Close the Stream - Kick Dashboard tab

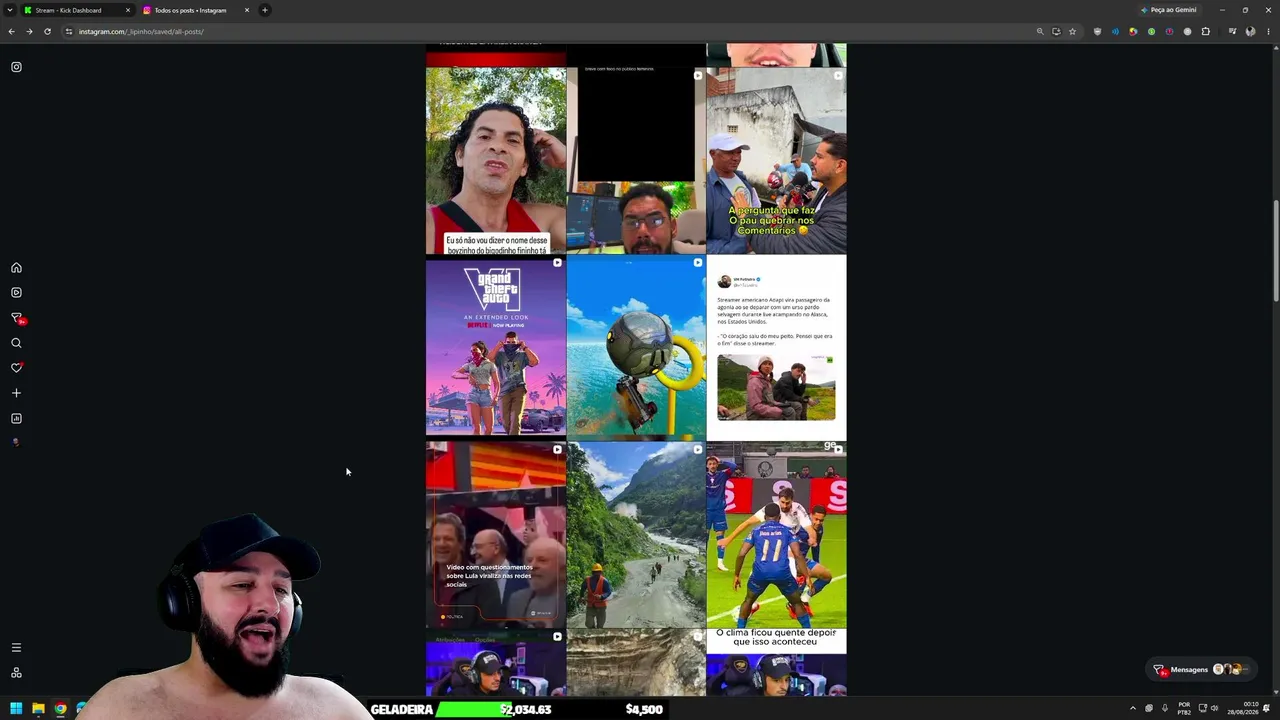(128, 10)
